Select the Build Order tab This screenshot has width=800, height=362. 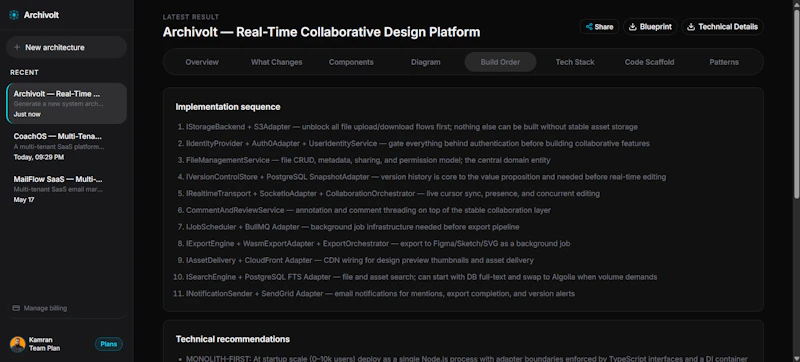coord(501,62)
